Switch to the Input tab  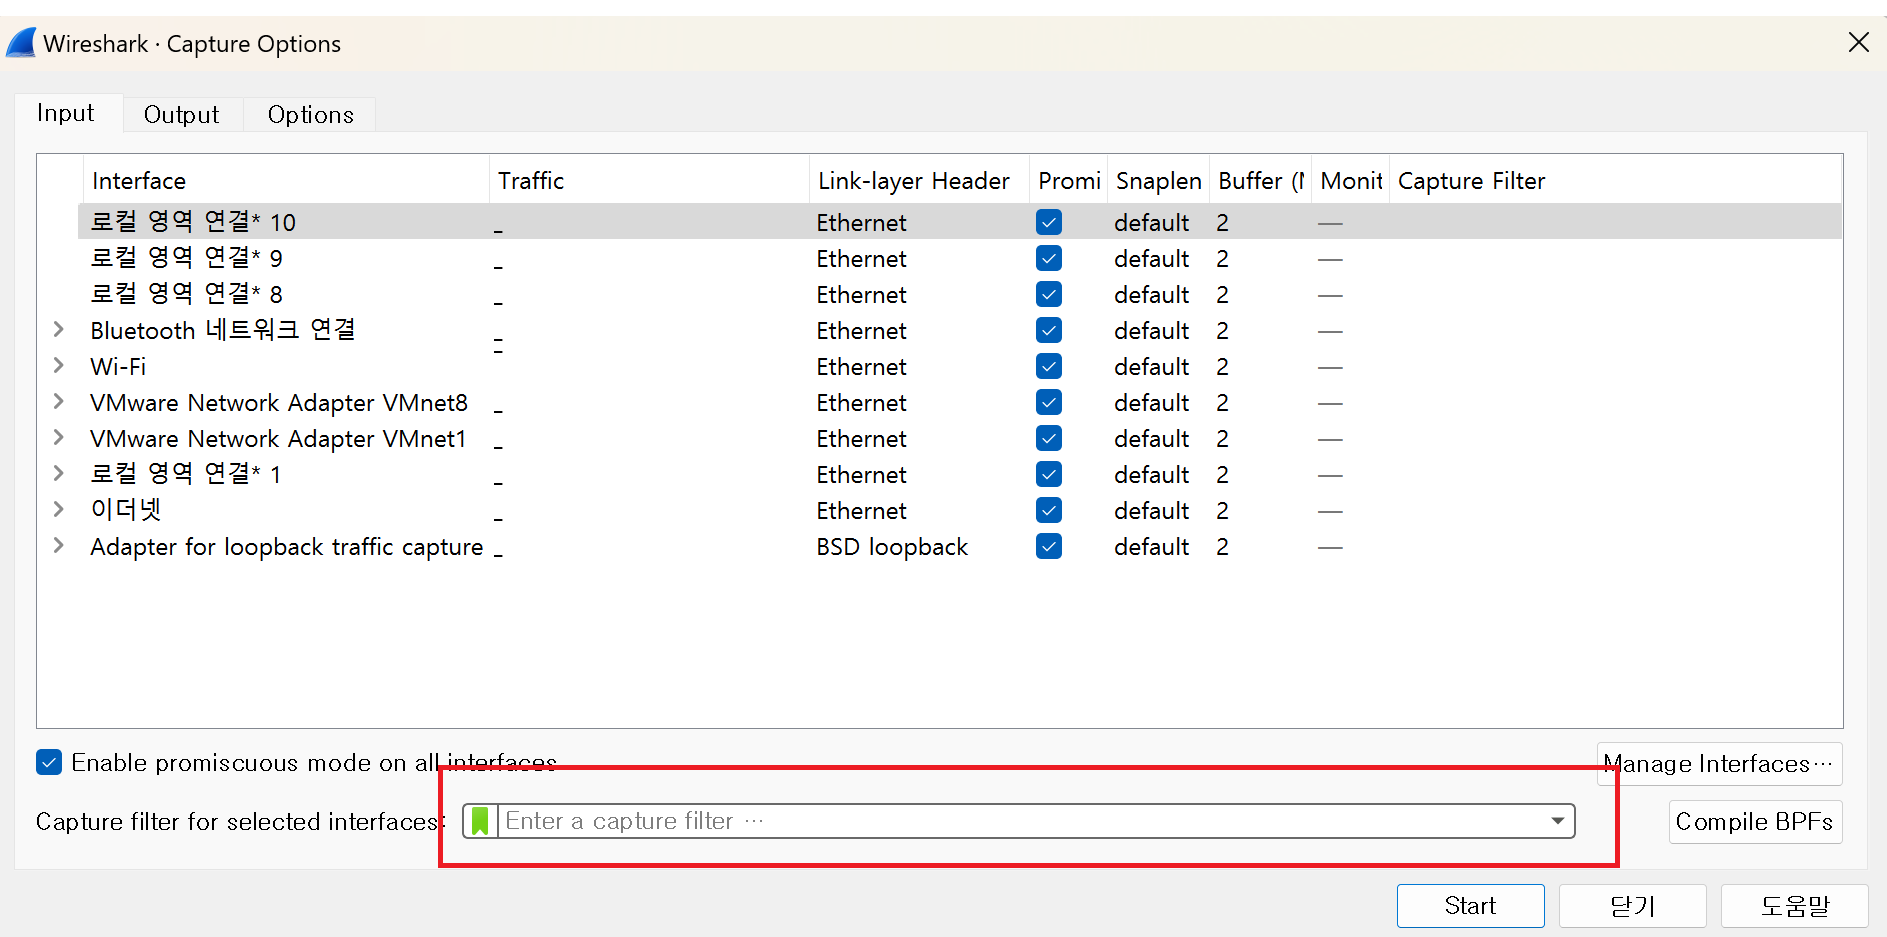[x=66, y=113]
